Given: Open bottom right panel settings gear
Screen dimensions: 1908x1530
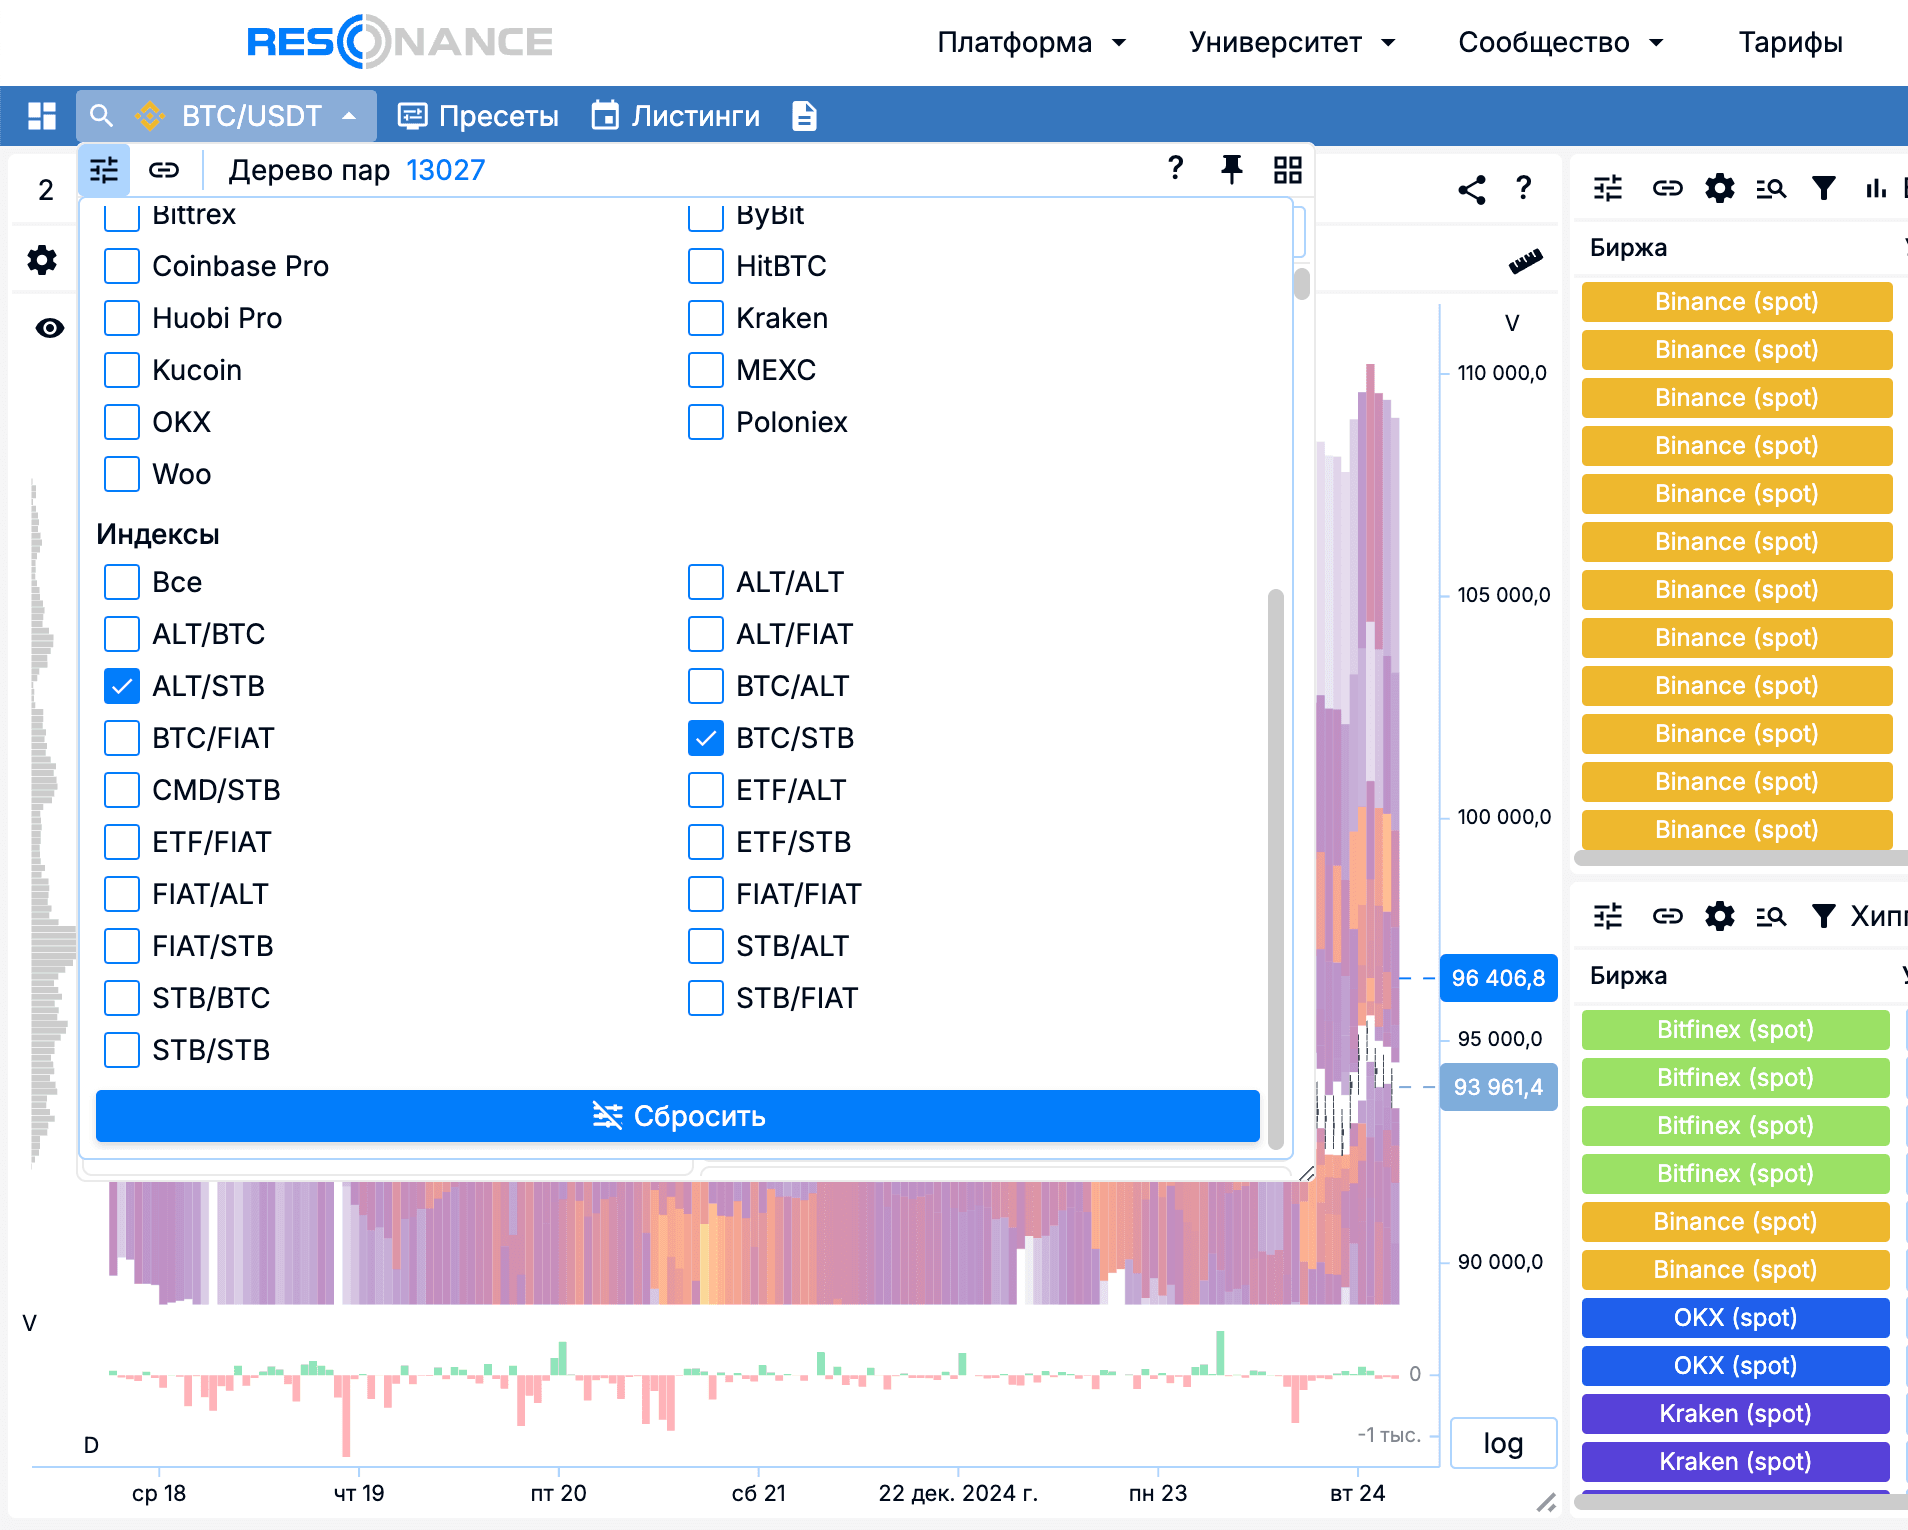Looking at the screenshot, I should point(1720,916).
